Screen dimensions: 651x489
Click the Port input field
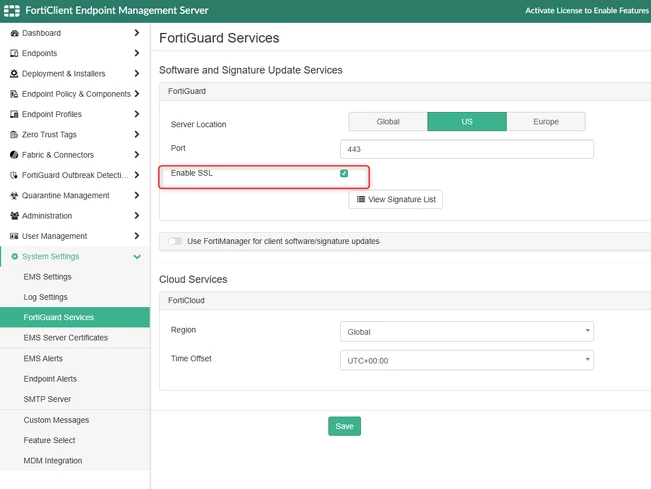click(x=467, y=149)
